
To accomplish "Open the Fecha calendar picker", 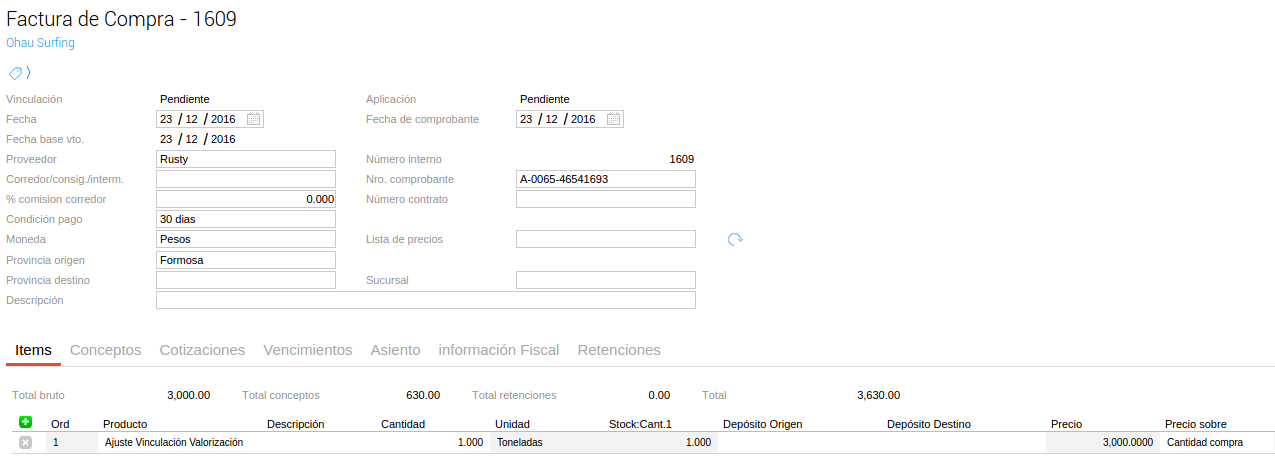I will 254,119.
